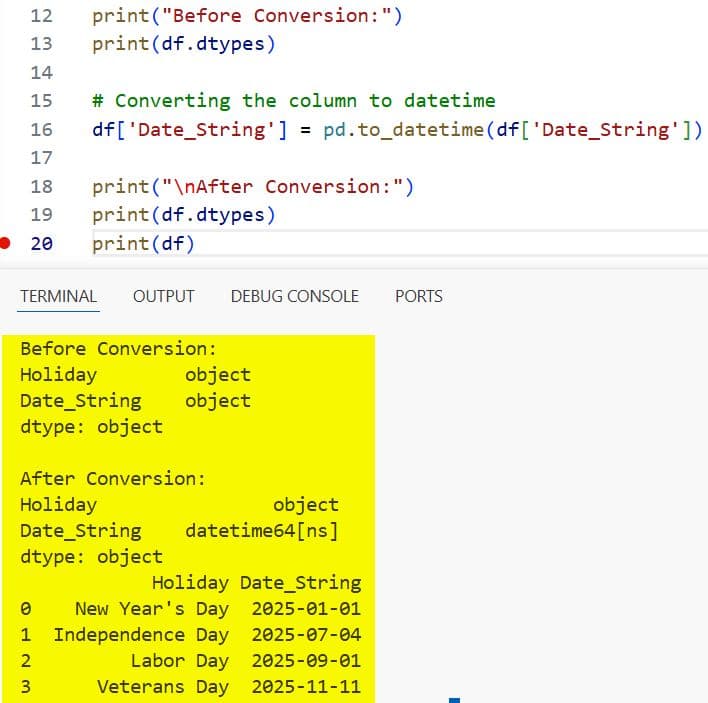Image resolution: width=708 pixels, height=703 pixels.
Task: Click terminal row 'Veterans Day 2025-11-11'
Action: 191,687
